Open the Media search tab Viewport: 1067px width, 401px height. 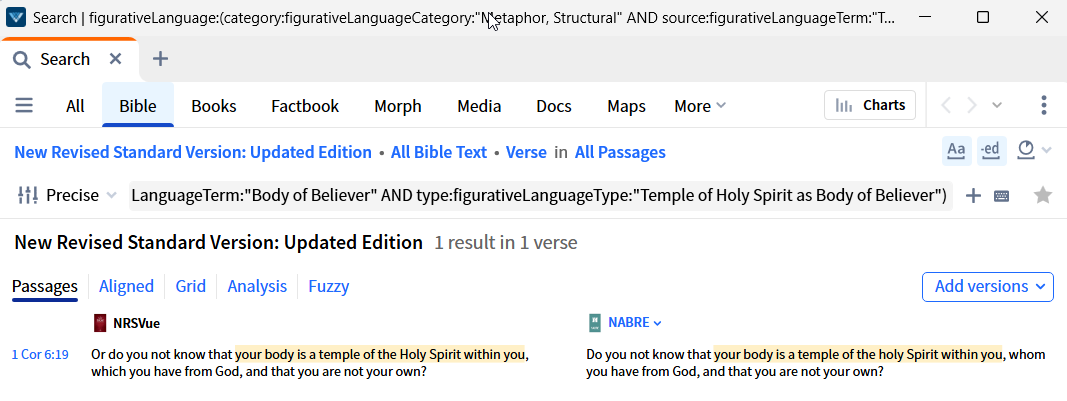tap(479, 106)
